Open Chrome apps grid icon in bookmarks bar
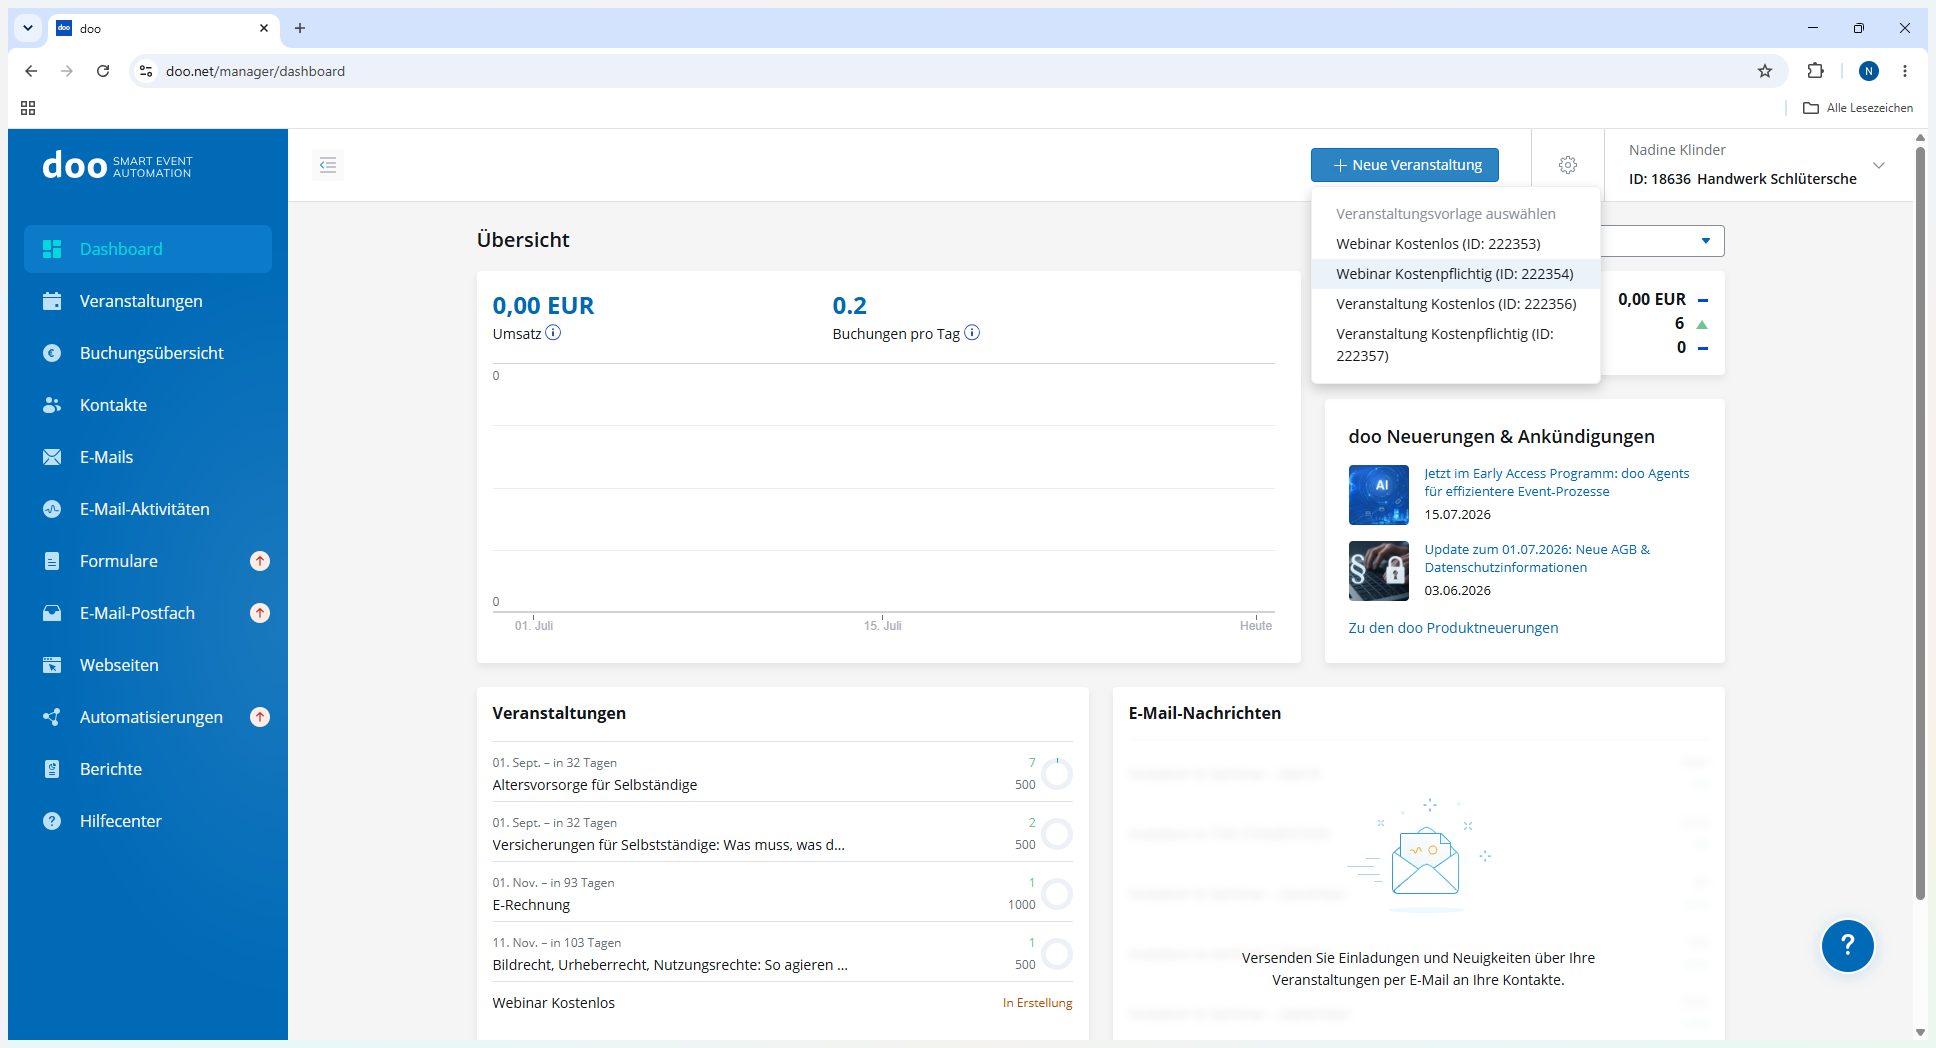 coord(28,108)
